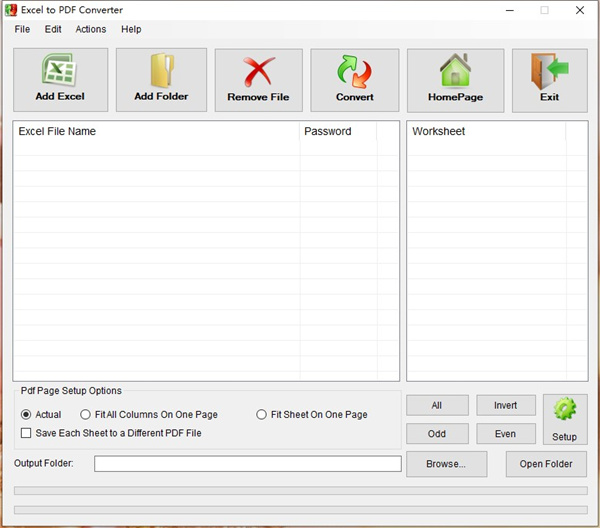Open the Help menu
Image resolution: width=600 pixels, height=528 pixels.
point(131,29)
